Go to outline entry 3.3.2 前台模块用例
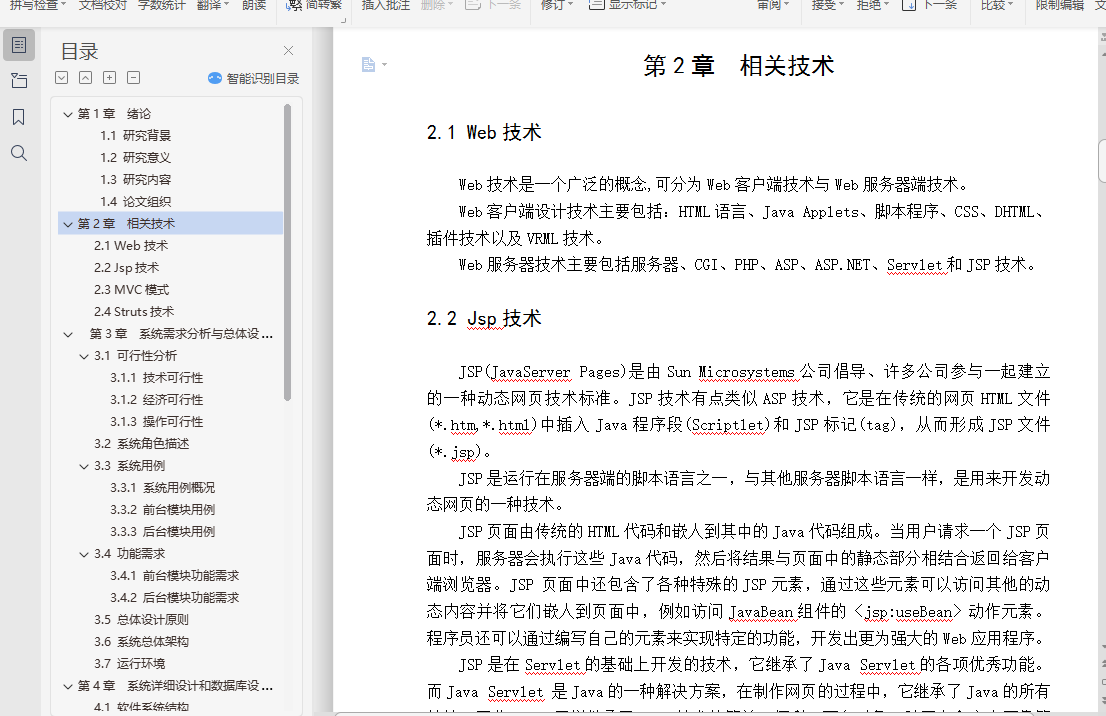The width and height of the screenshot is (1106, 716). point(162,509)
